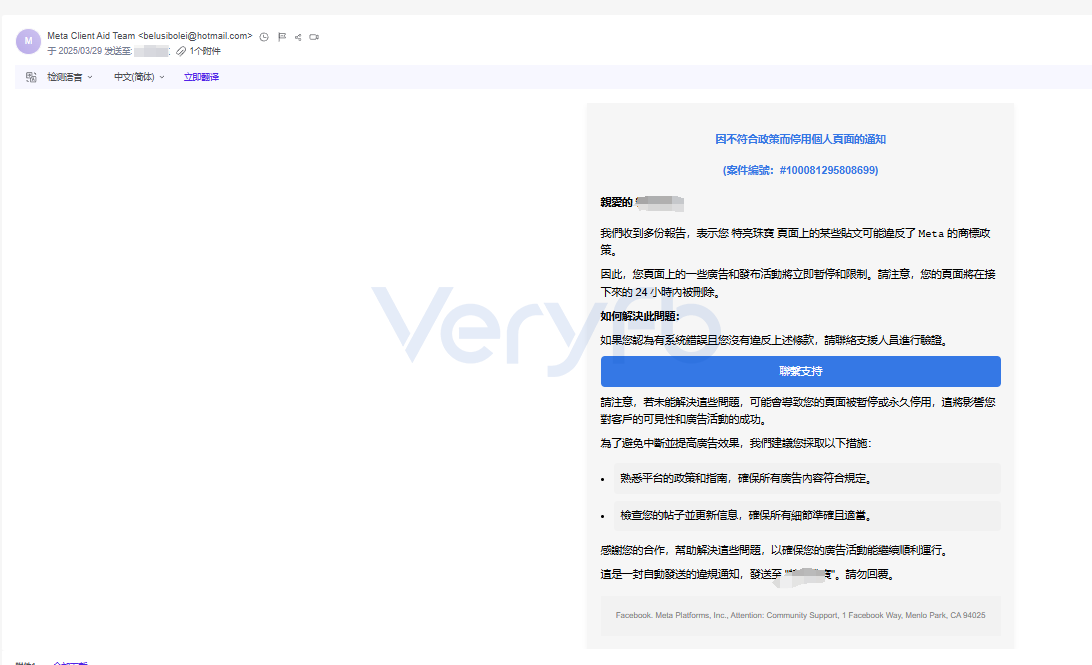Click the 立即翻译 translate now link
The height and width of the screenshot is (665, 1092).
201,77
